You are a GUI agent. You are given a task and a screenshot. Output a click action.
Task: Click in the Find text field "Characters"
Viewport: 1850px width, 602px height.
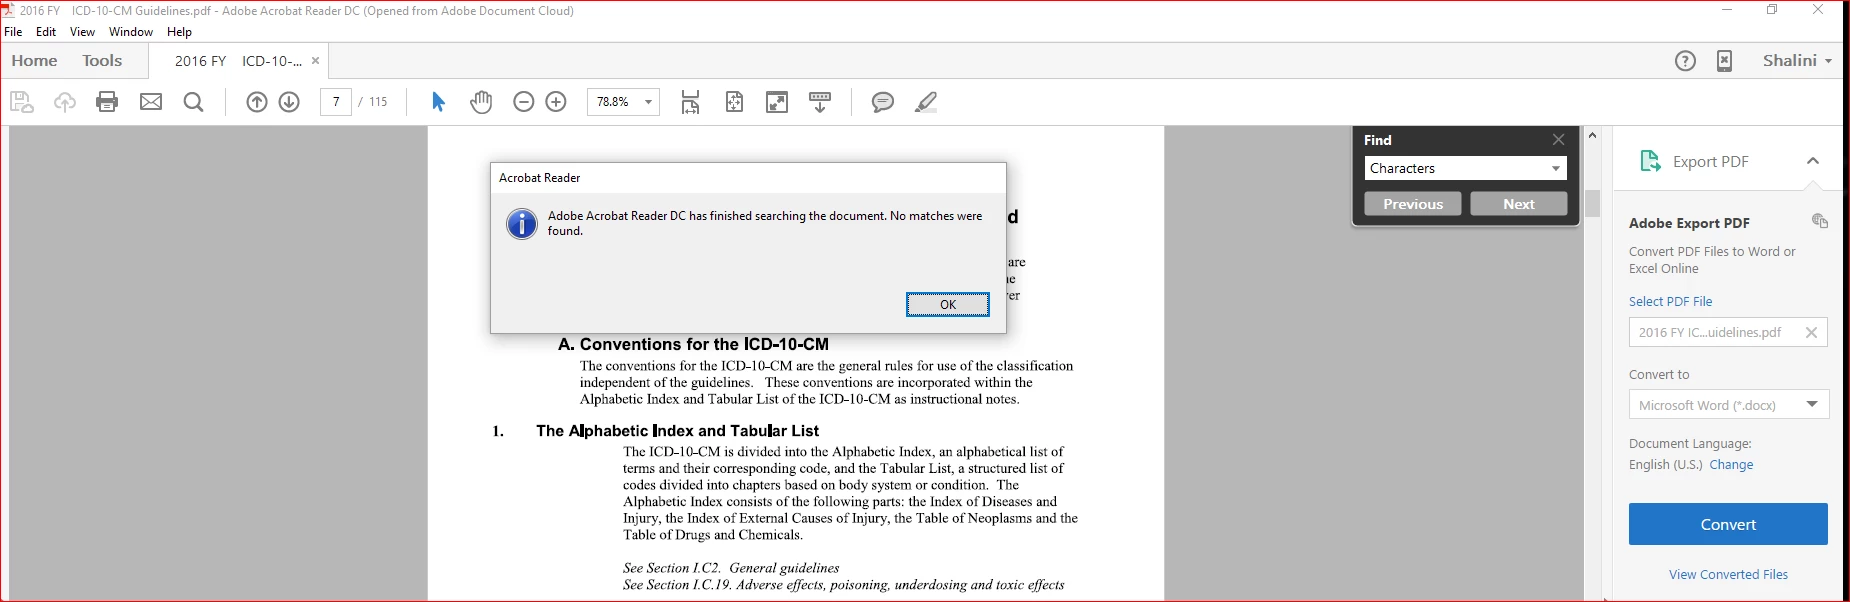(x=1455, y=168)
